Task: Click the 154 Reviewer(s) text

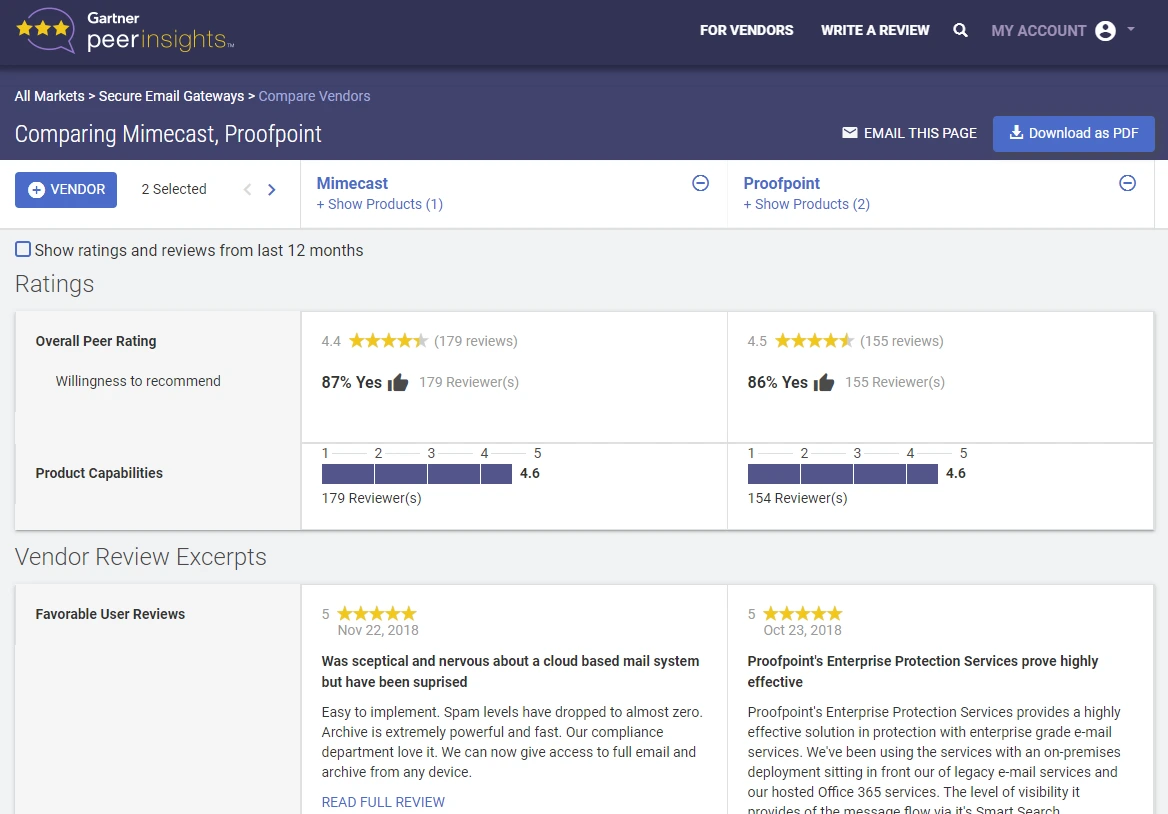Action: (x=798, y=498)
